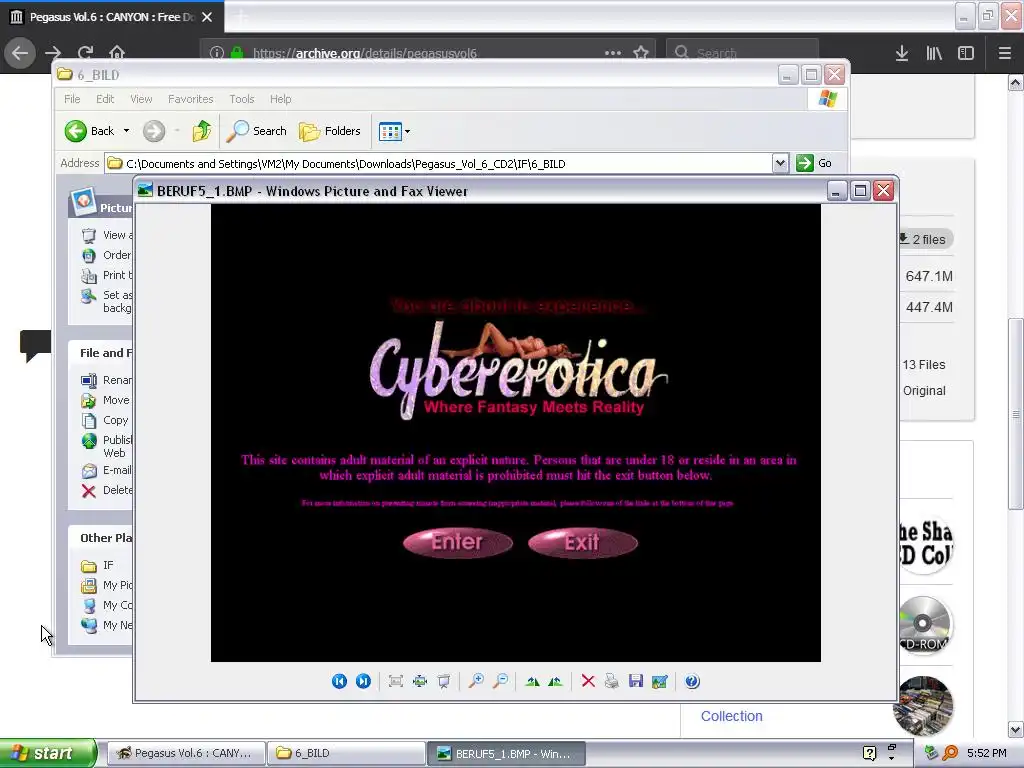Click Delete this file task

(x=106, y=490)
